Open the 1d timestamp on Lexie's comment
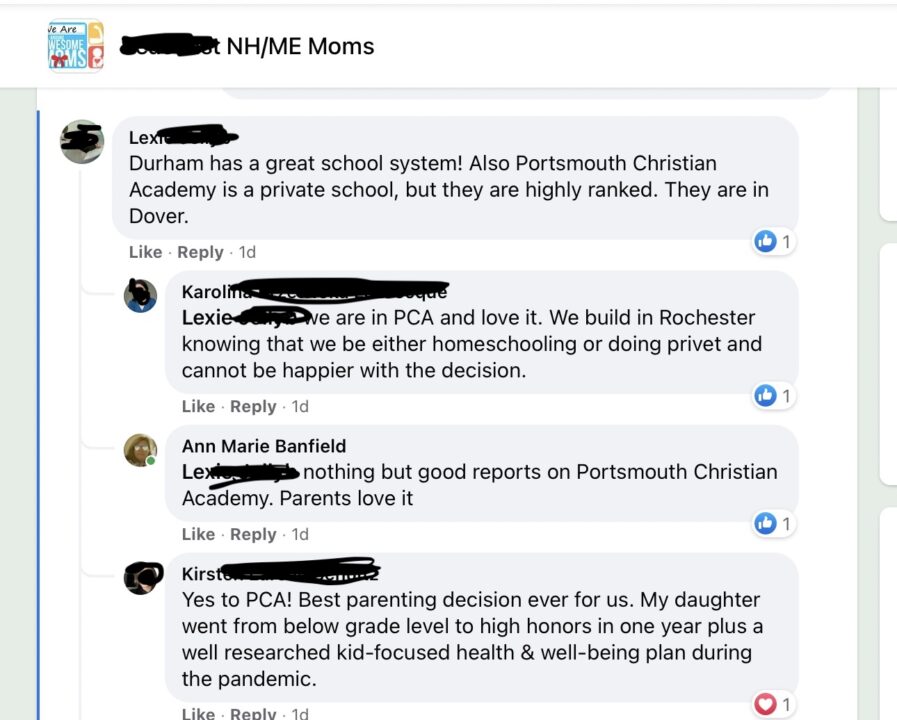 click(247, 252)
